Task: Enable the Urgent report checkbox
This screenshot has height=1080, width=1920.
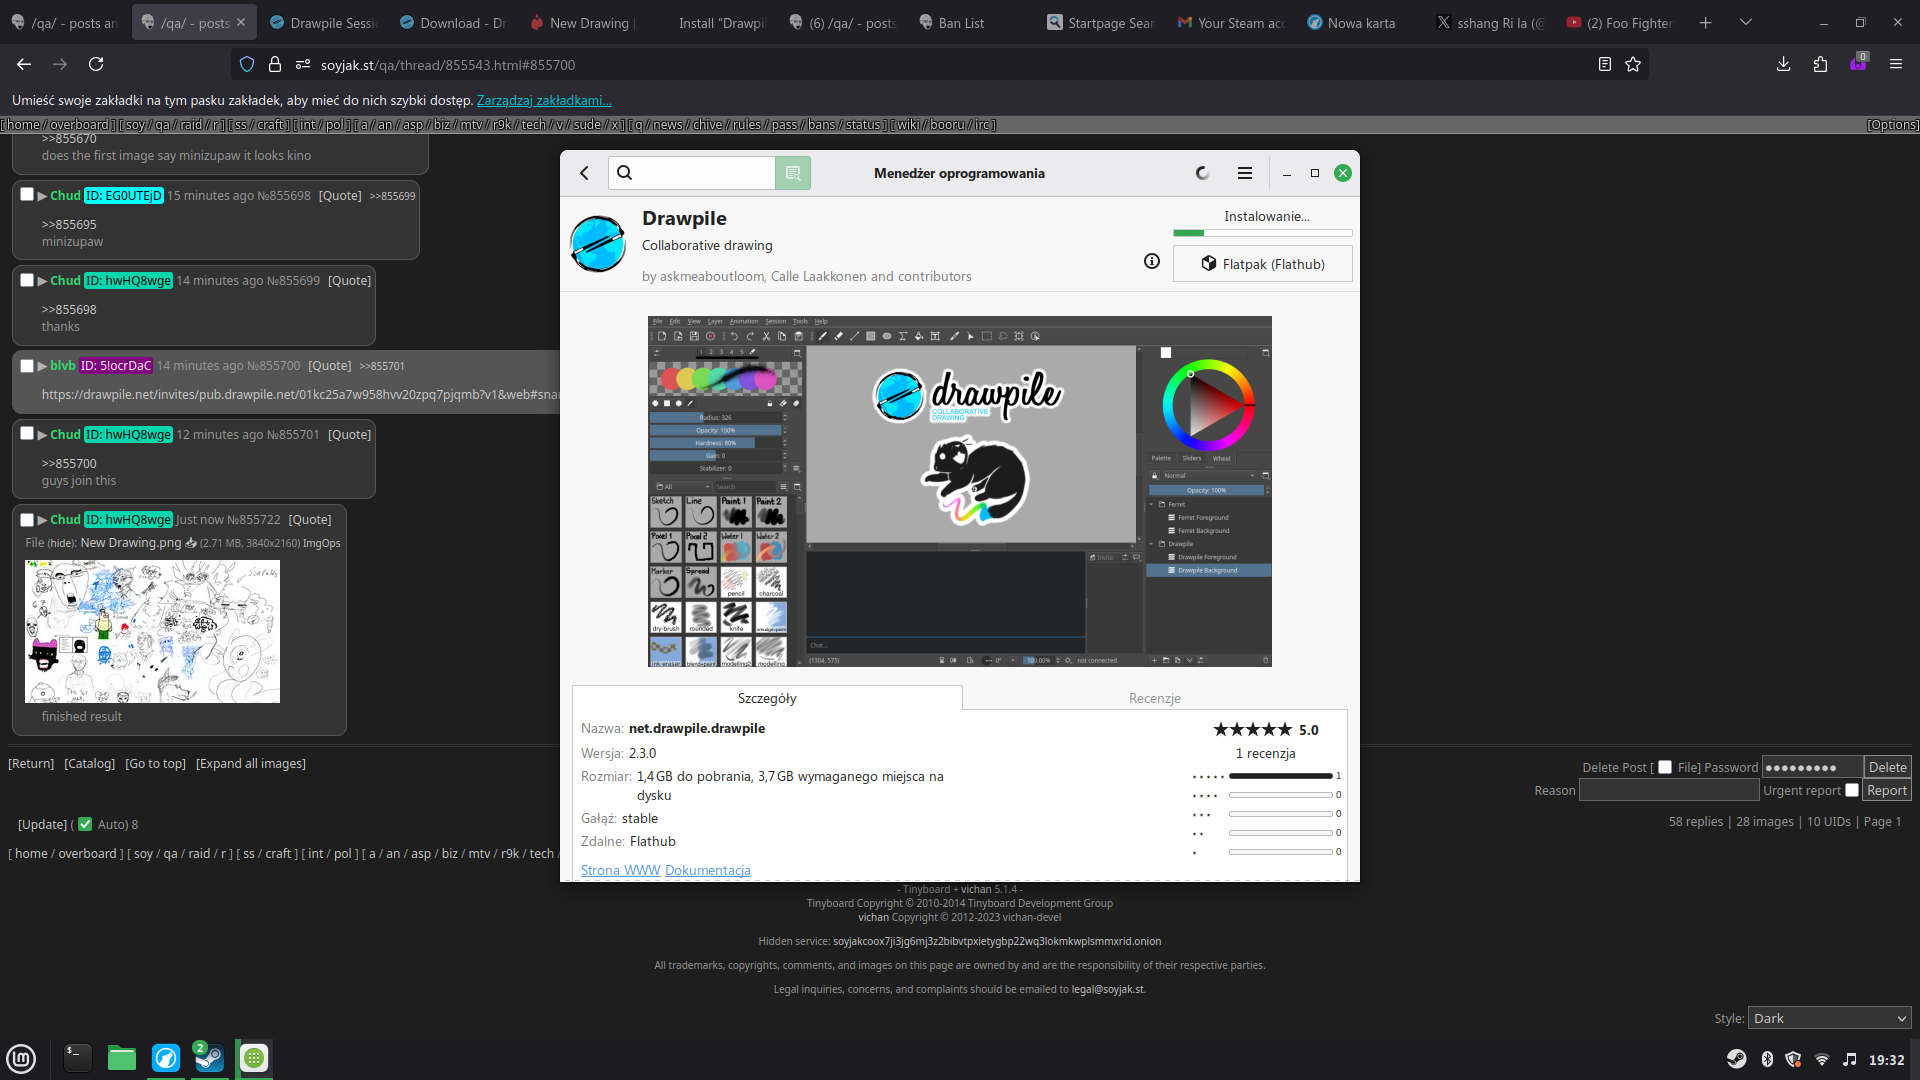Action: point(1852,790)
